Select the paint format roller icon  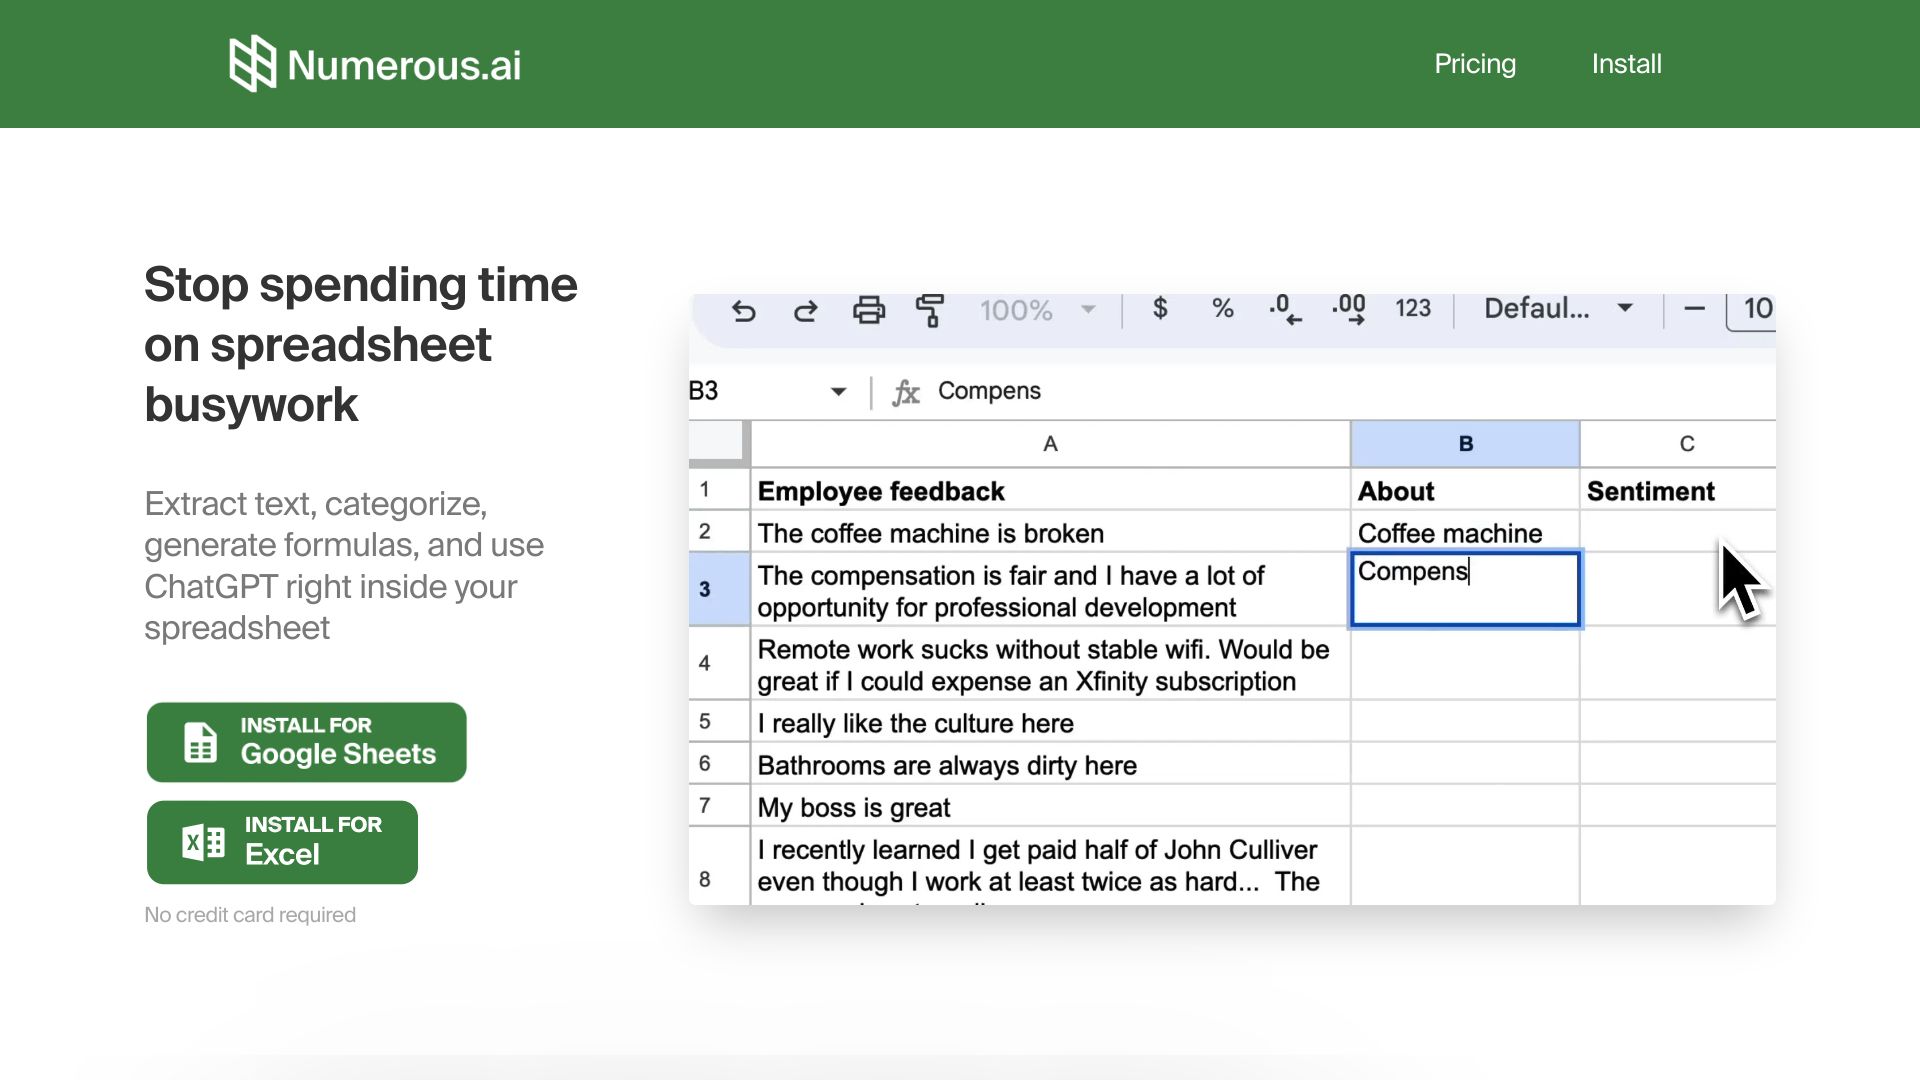click(x=930, y=310)
